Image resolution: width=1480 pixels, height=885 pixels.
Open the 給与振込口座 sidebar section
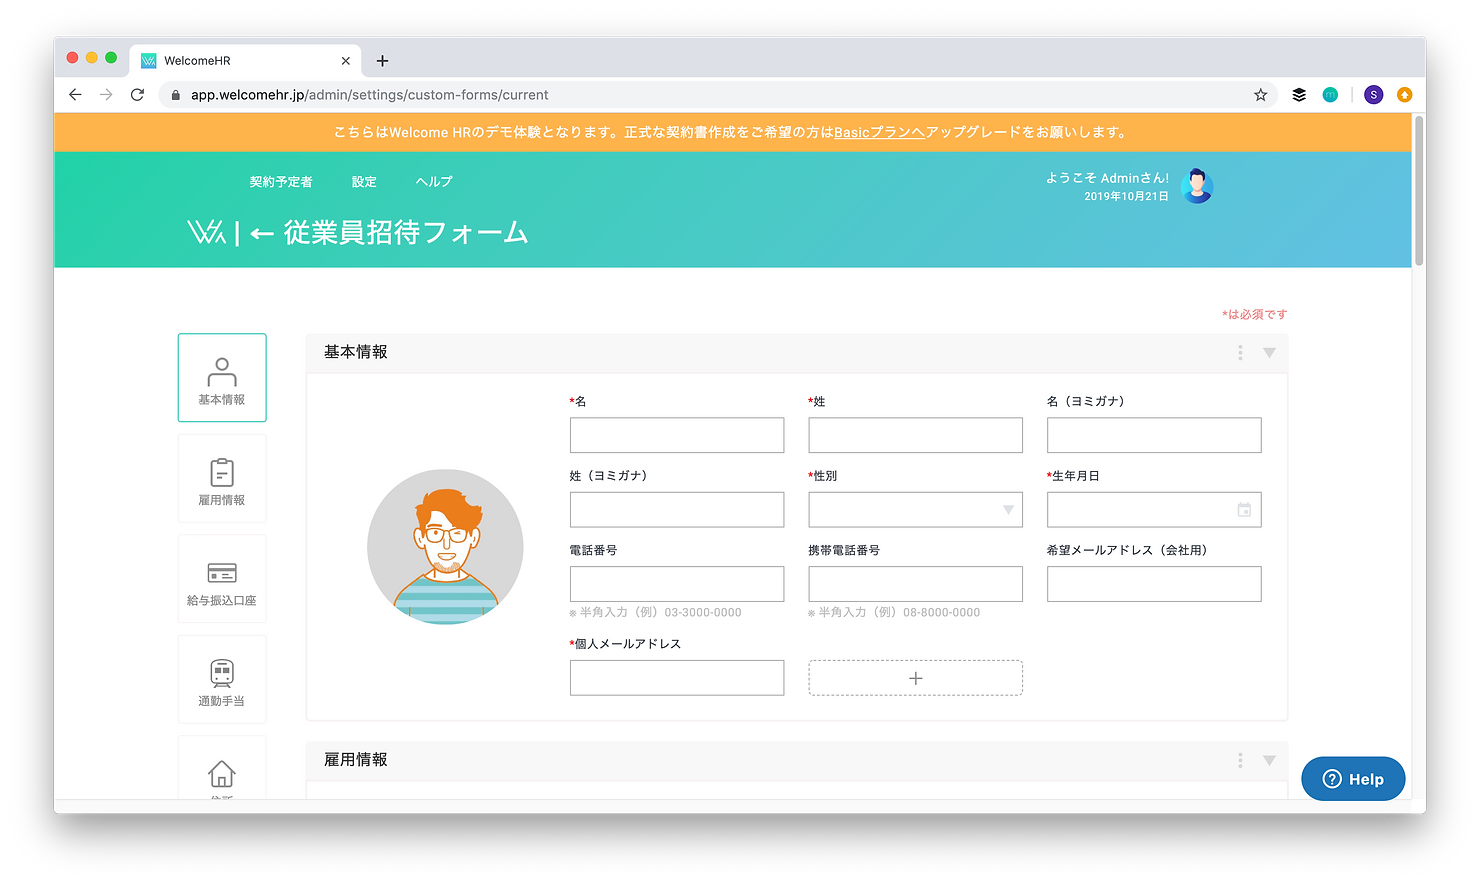(x=222, y=579)
